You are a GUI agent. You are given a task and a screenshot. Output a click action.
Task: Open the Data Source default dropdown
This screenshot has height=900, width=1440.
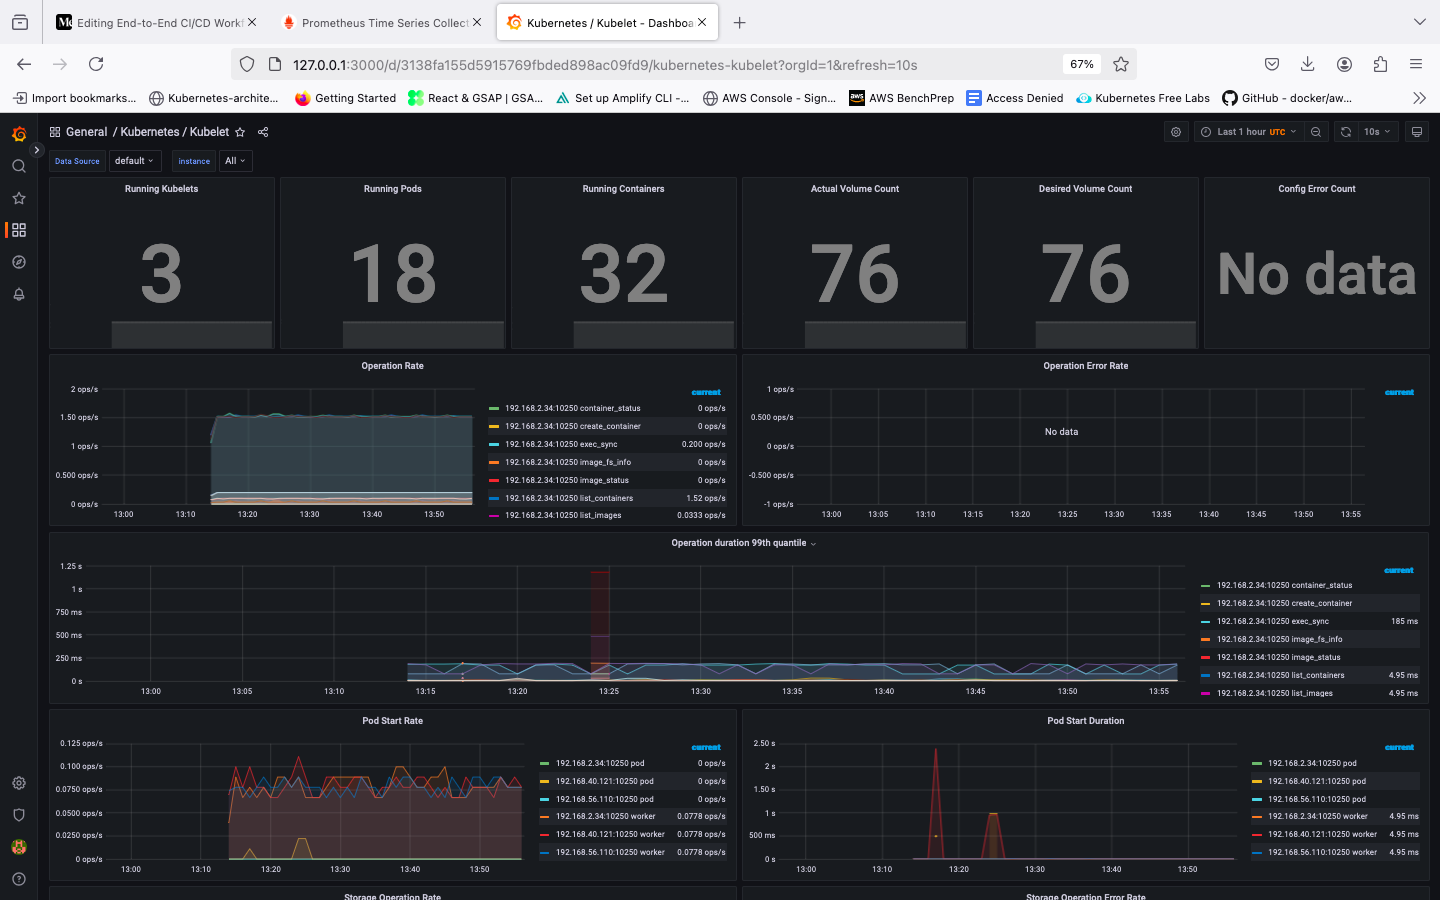[x=134, y=161]
